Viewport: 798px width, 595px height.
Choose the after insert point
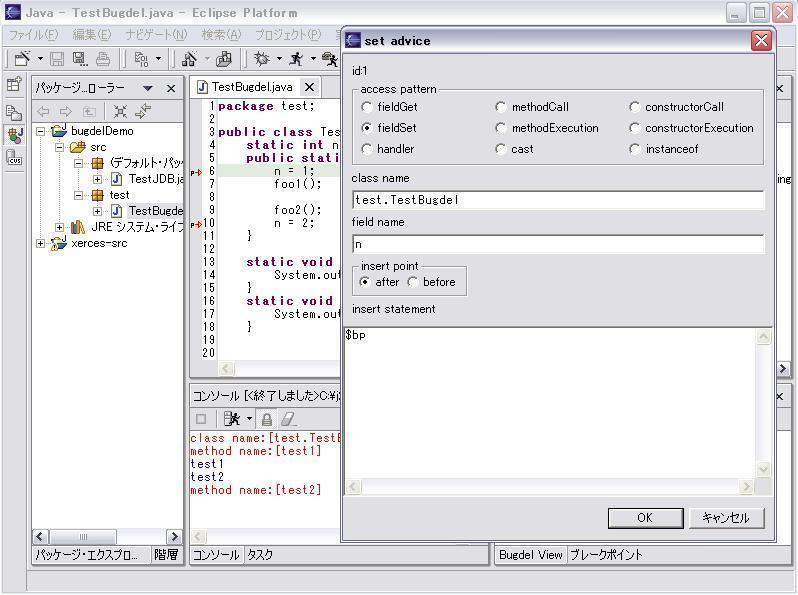click(x=364, y=282)
